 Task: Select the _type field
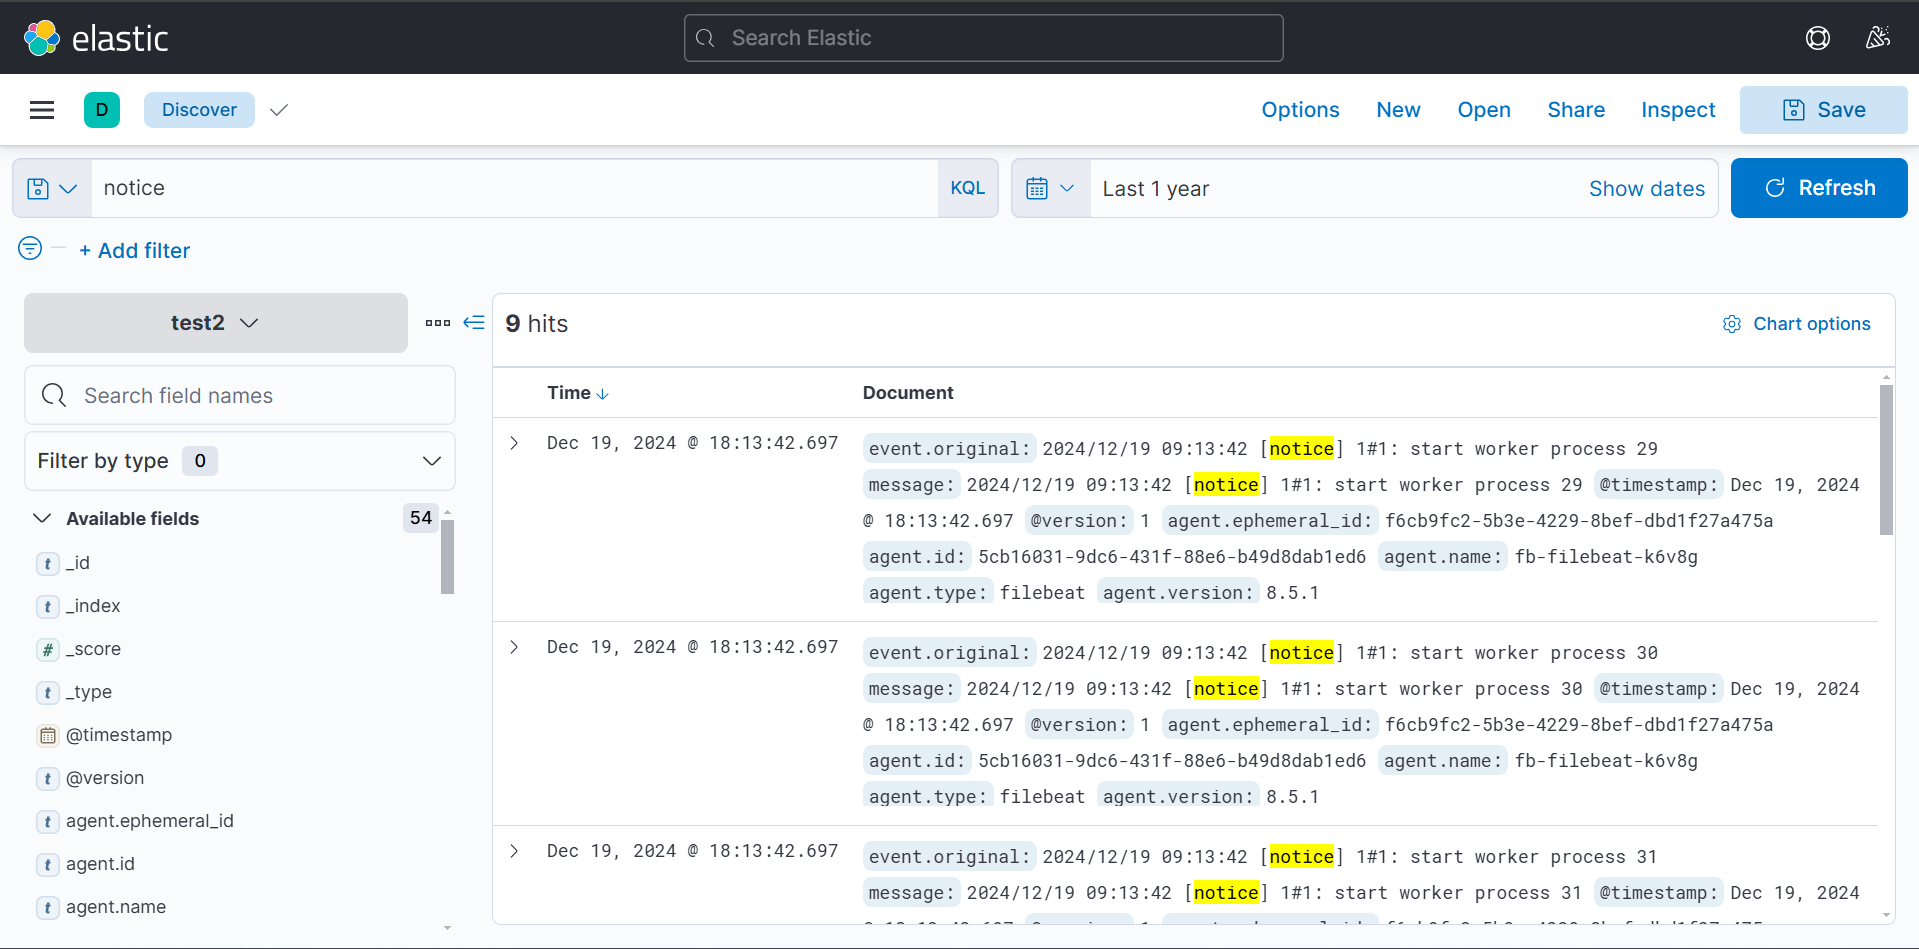click(89, 692)
